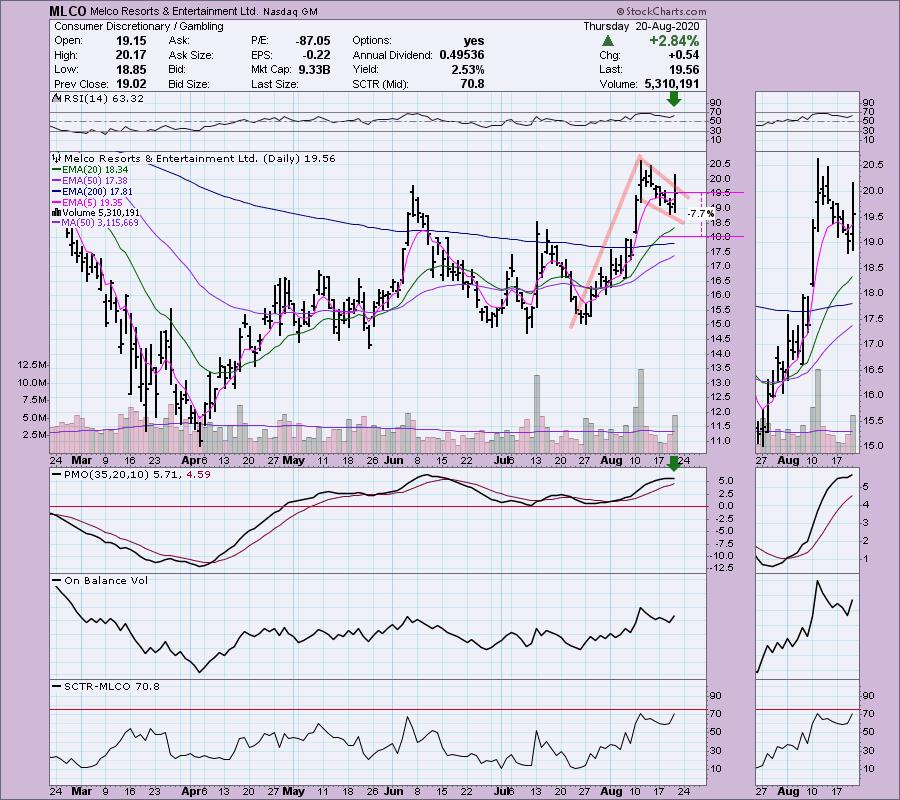Click the Ask Size label
The image size is (900, 800).
point(191,55)
